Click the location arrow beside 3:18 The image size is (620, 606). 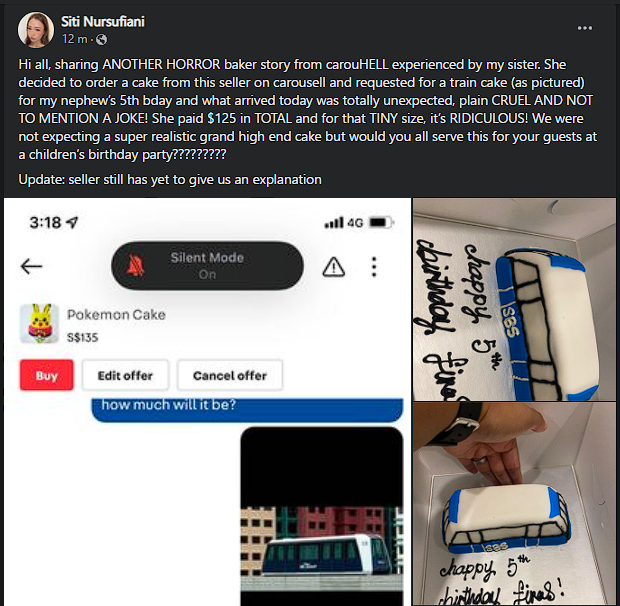[72, 223]
